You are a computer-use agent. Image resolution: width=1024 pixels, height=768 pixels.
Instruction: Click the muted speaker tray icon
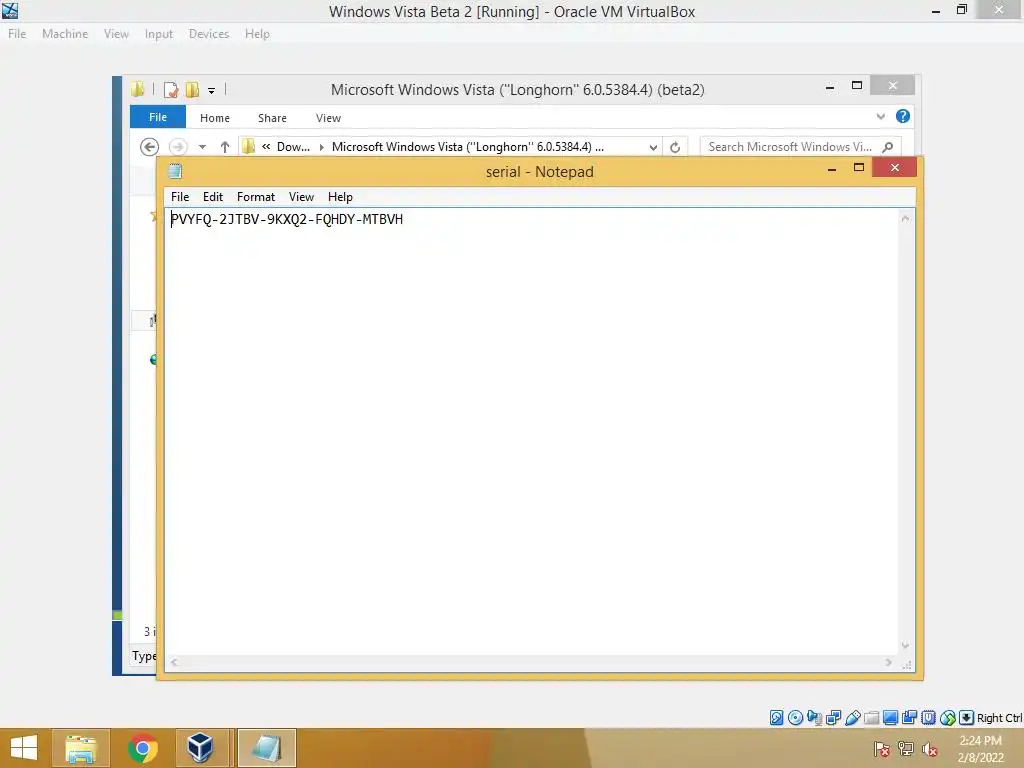929,748
